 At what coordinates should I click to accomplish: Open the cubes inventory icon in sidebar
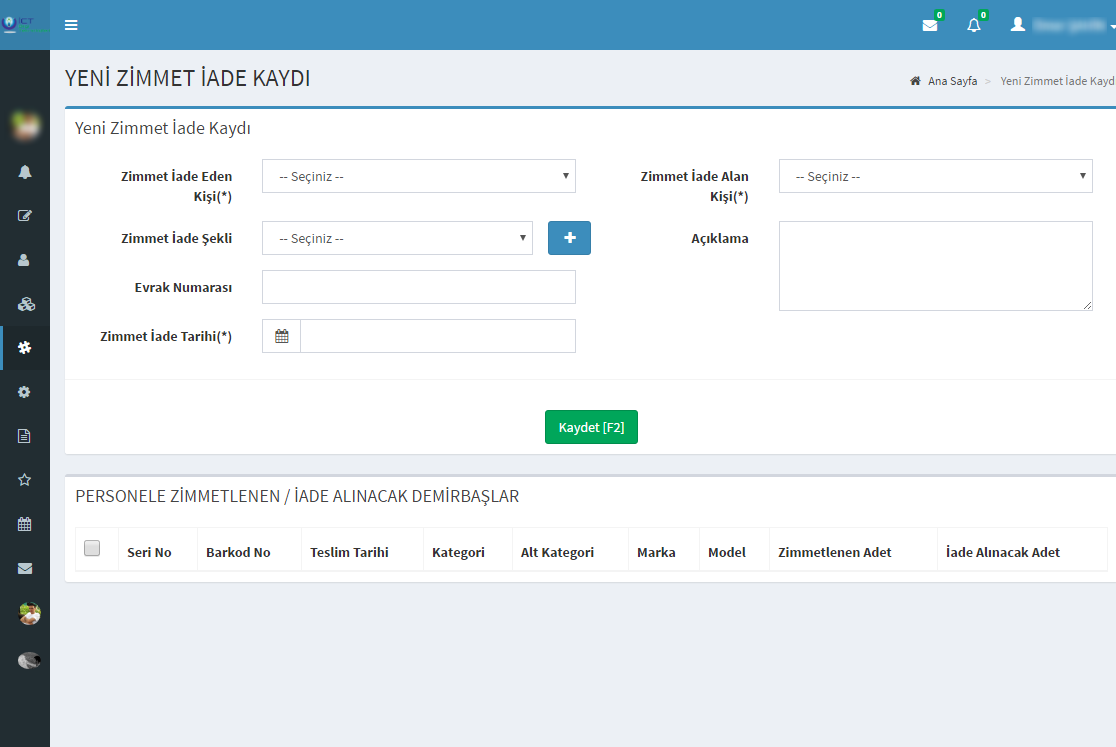click(26, 304)
